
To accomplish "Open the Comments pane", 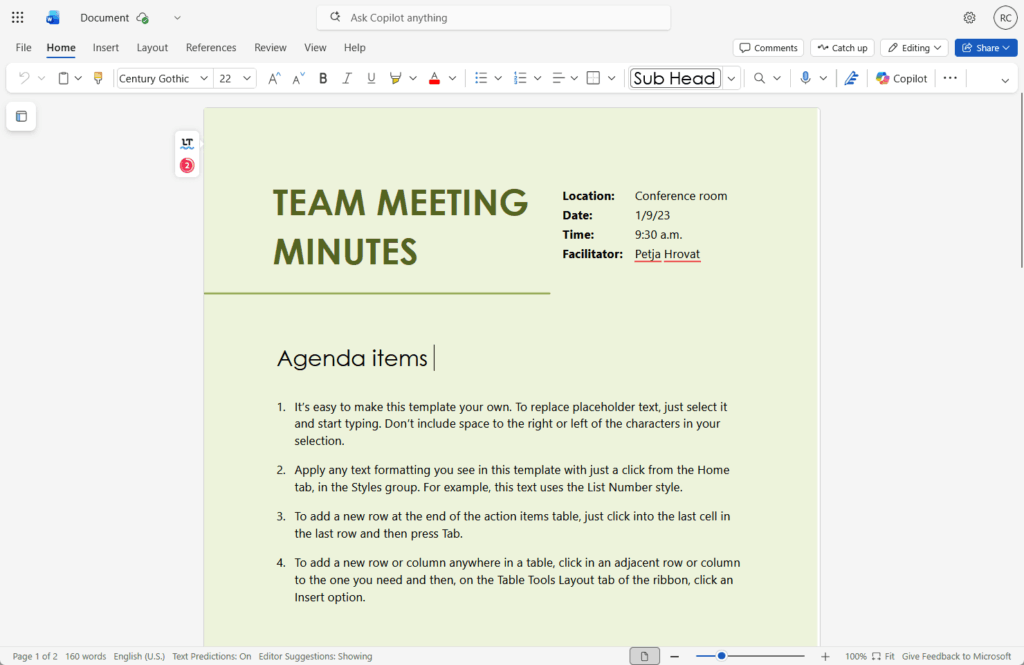I will pyautogui.click(x=768, y=48).
